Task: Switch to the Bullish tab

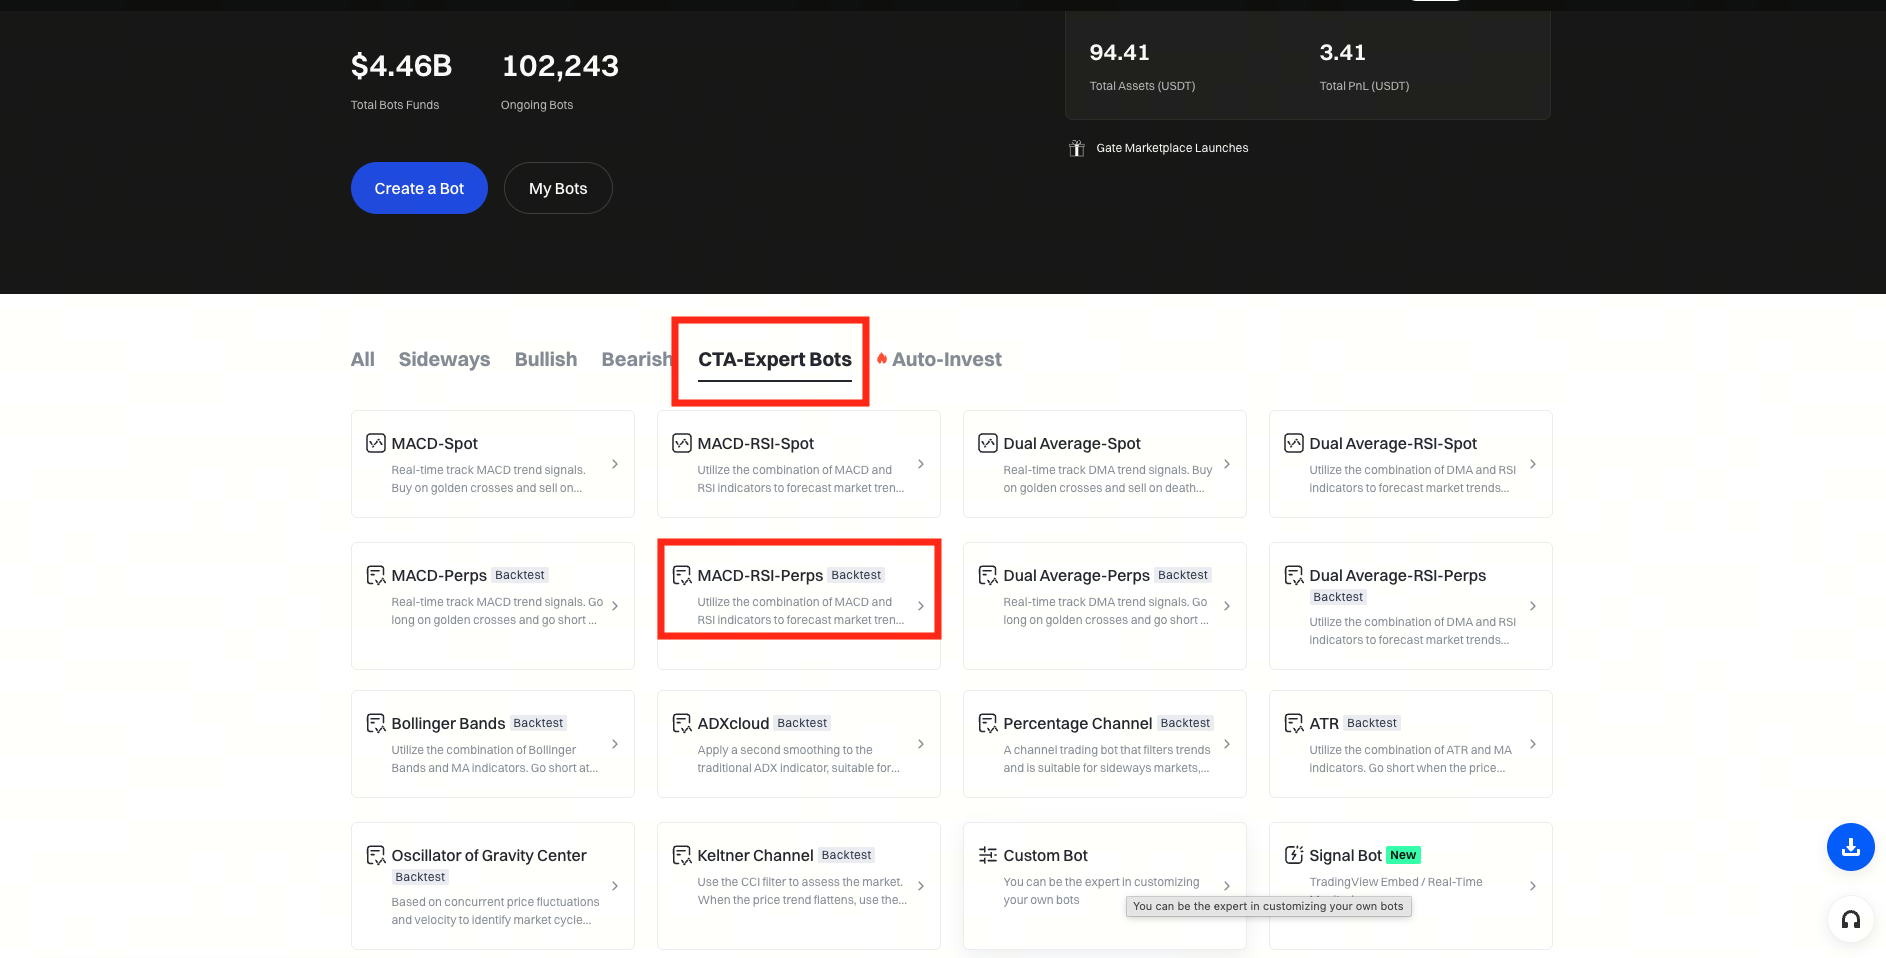Action: click(x=546, y=359)
